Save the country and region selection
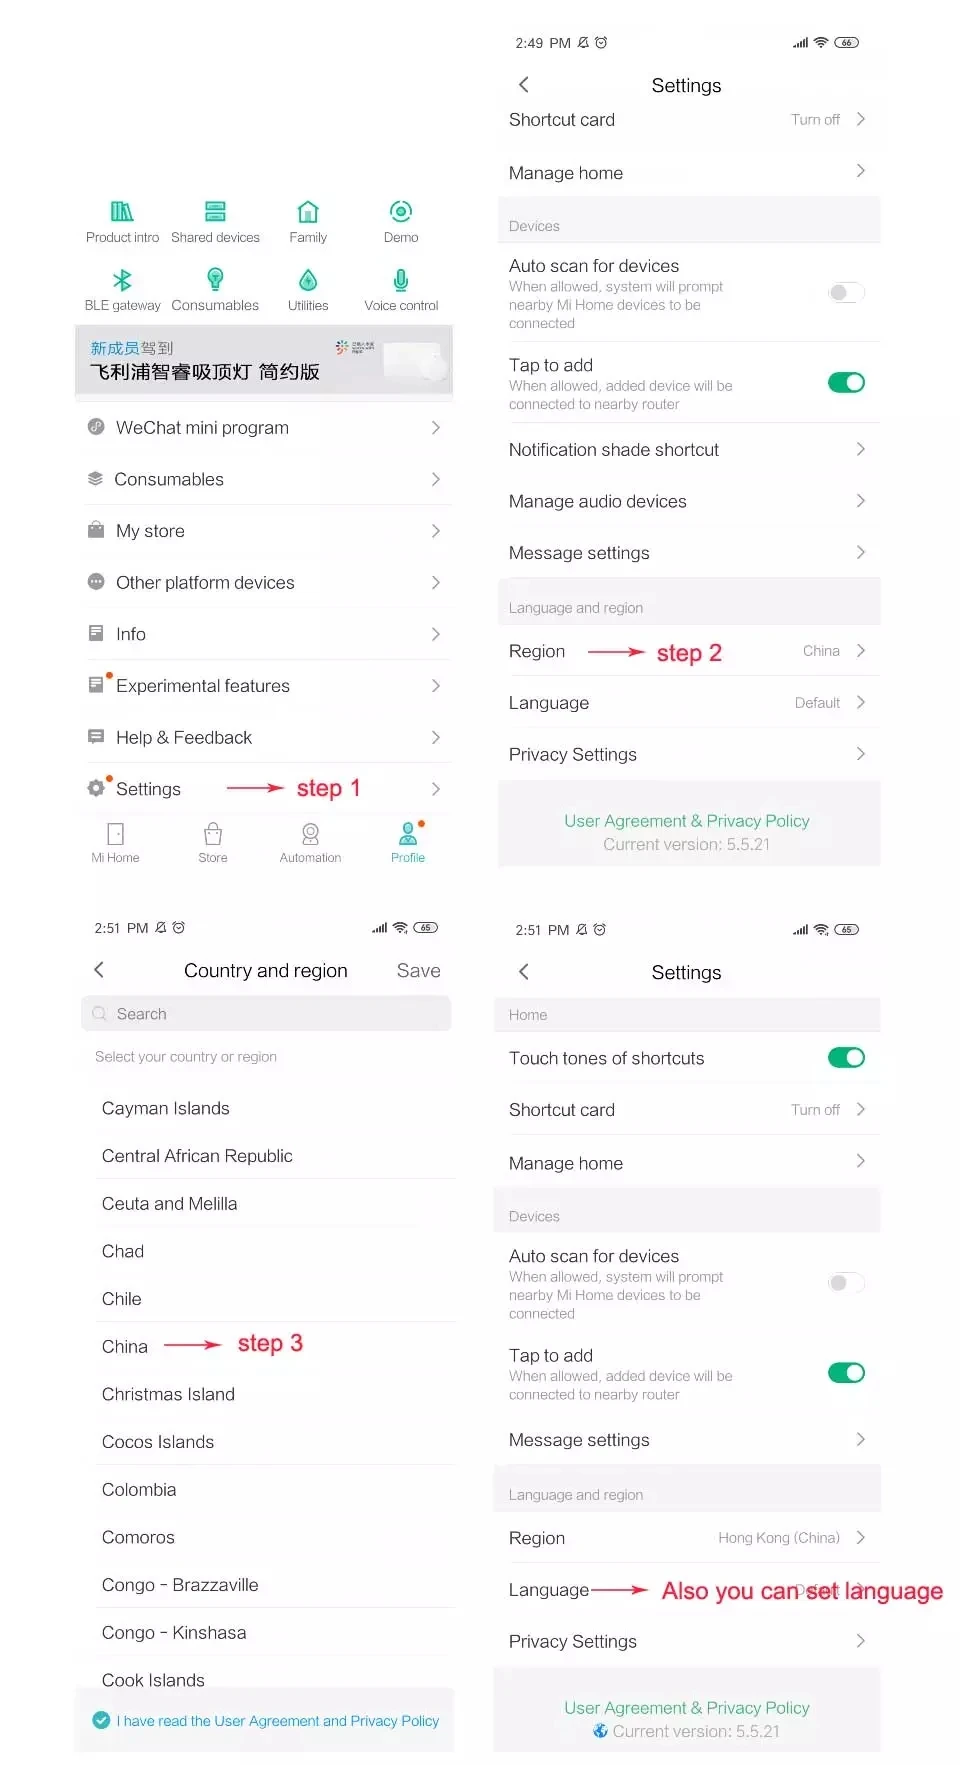Viewport: 960px width, 1765px height. click(x=418, y=970)
